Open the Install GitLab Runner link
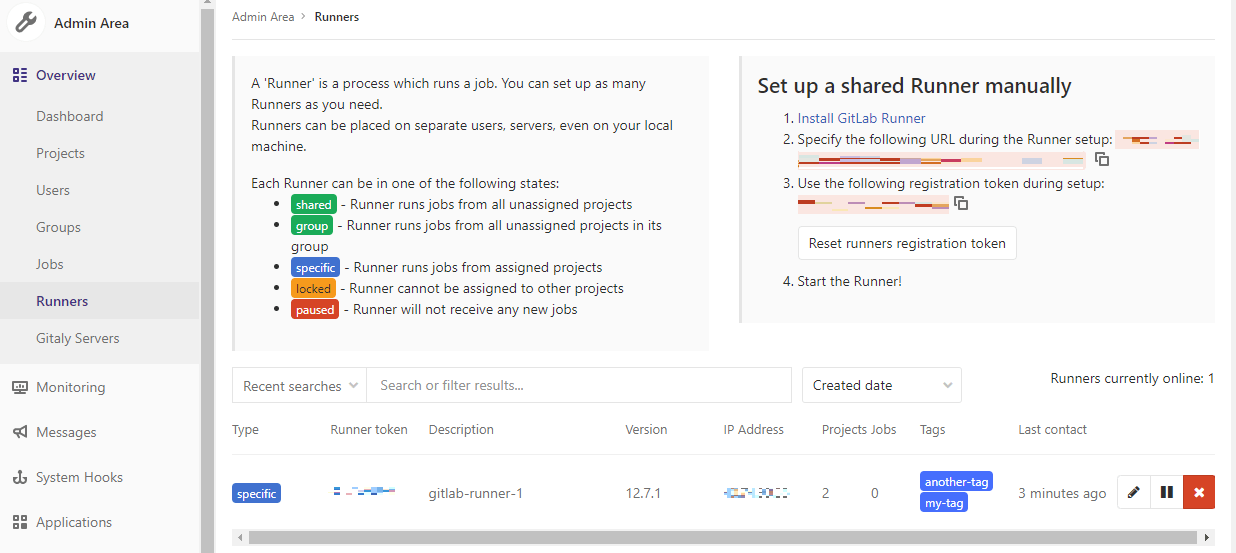 (861, 118)
